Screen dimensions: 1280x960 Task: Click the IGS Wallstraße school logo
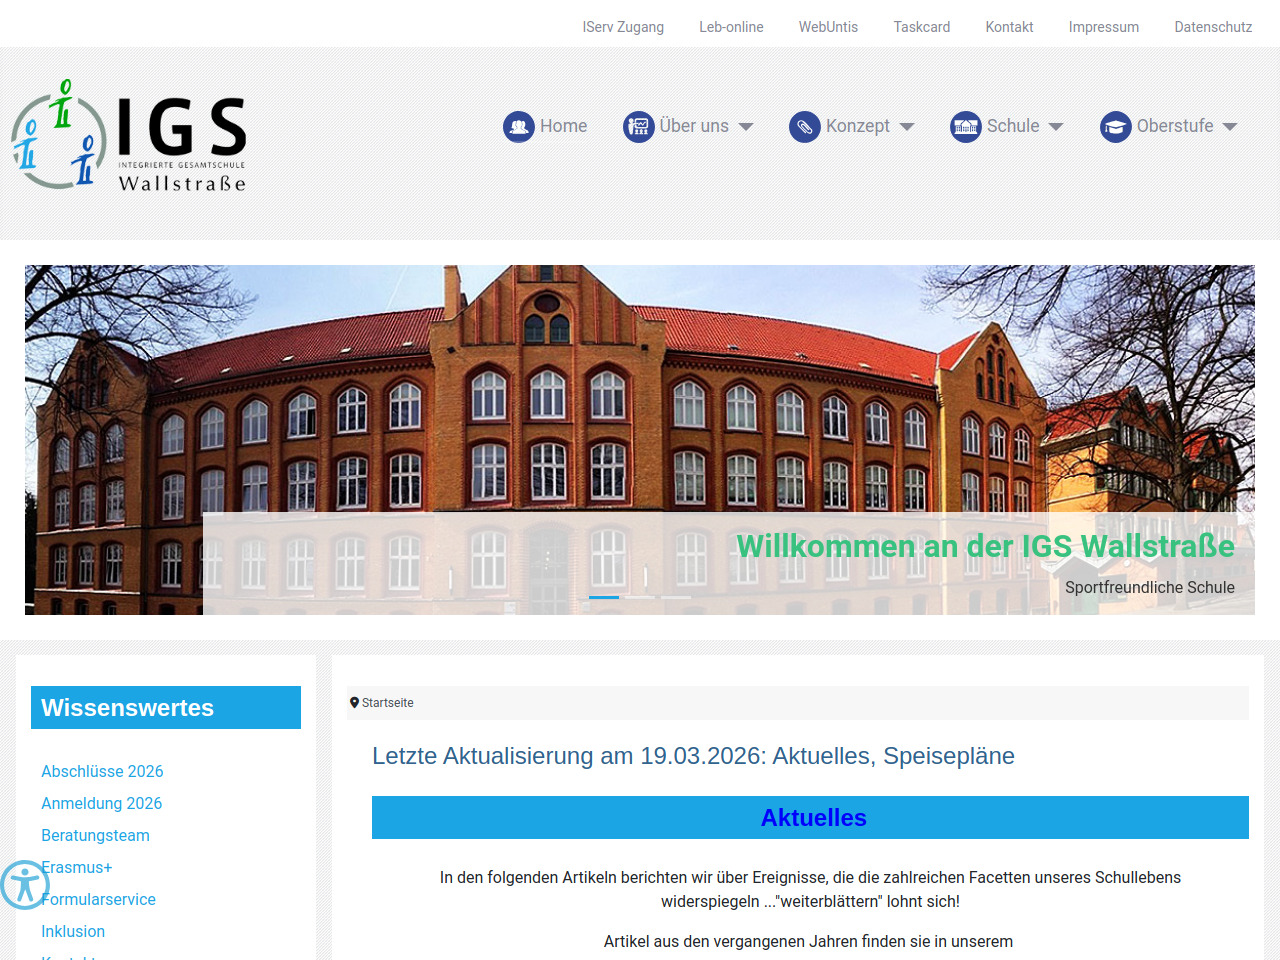[x=129, y=136]
